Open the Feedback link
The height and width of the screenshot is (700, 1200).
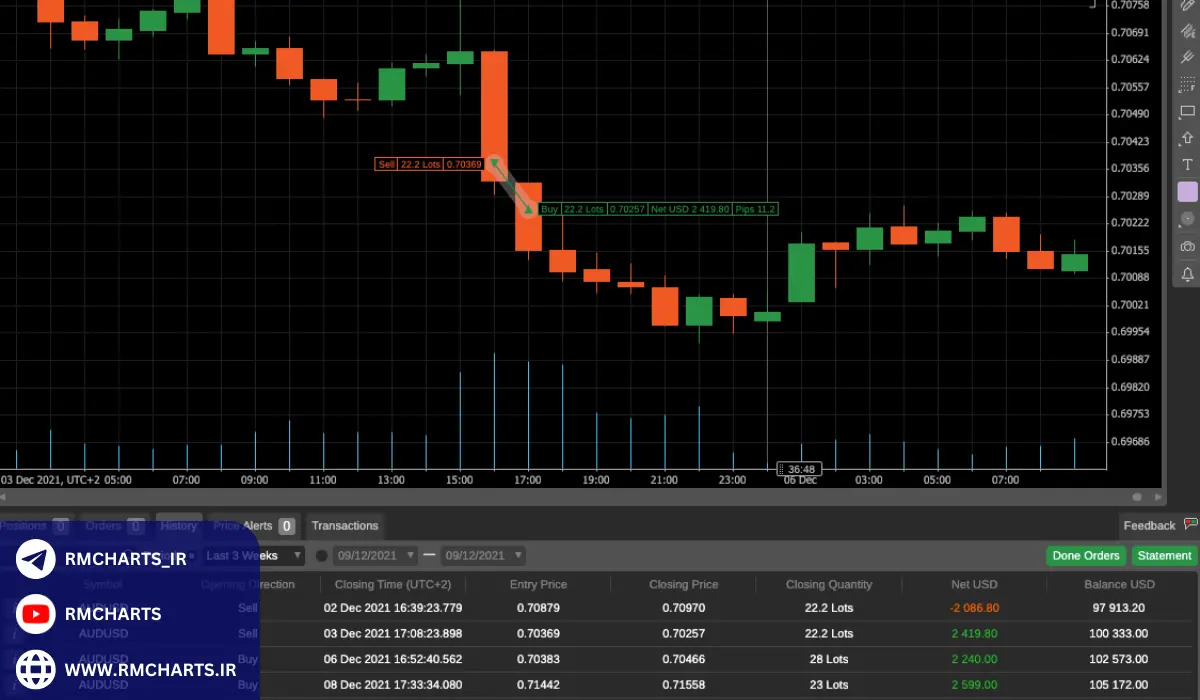coord(1149,526)
